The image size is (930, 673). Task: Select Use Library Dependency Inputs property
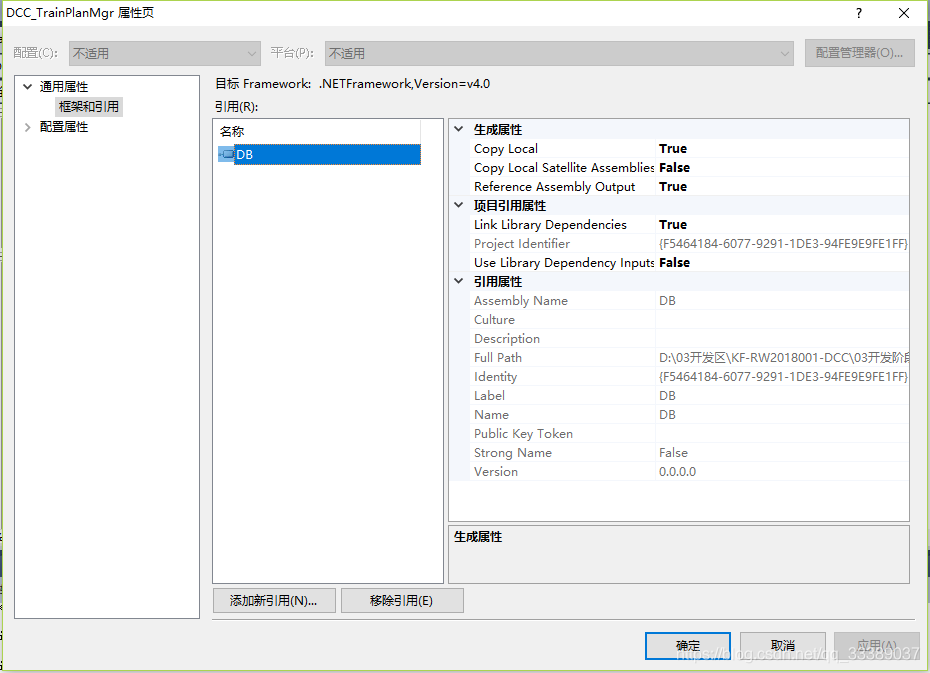(x=689, y=262)
